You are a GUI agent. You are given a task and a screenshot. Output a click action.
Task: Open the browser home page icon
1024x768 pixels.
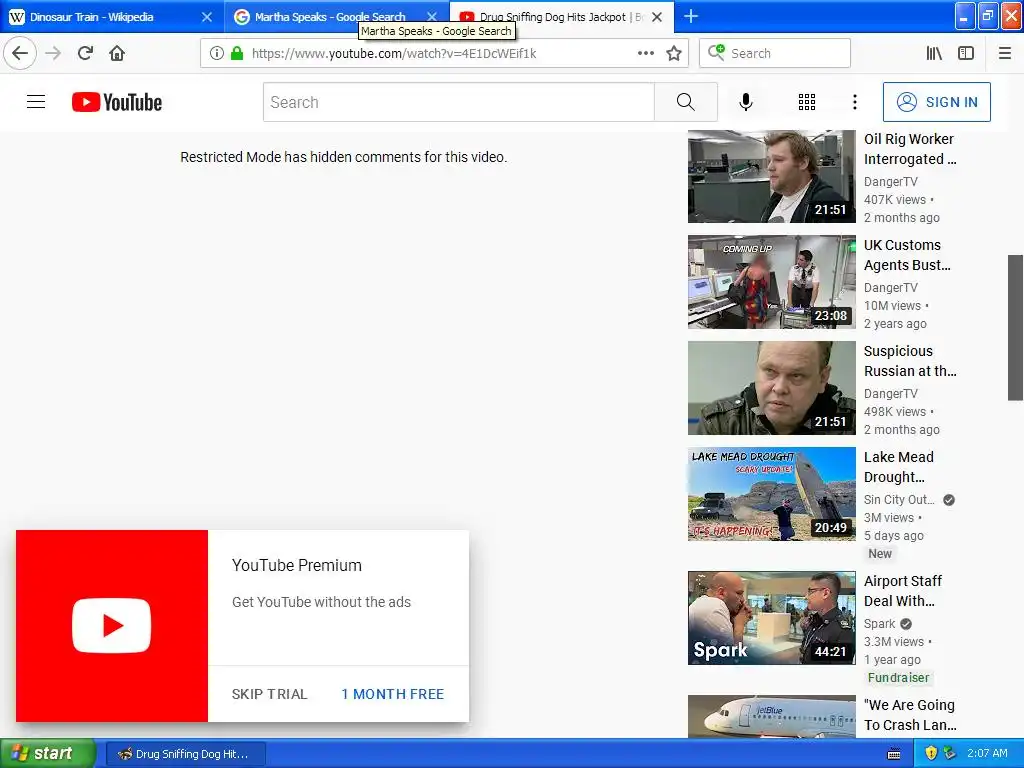point(117,54)
